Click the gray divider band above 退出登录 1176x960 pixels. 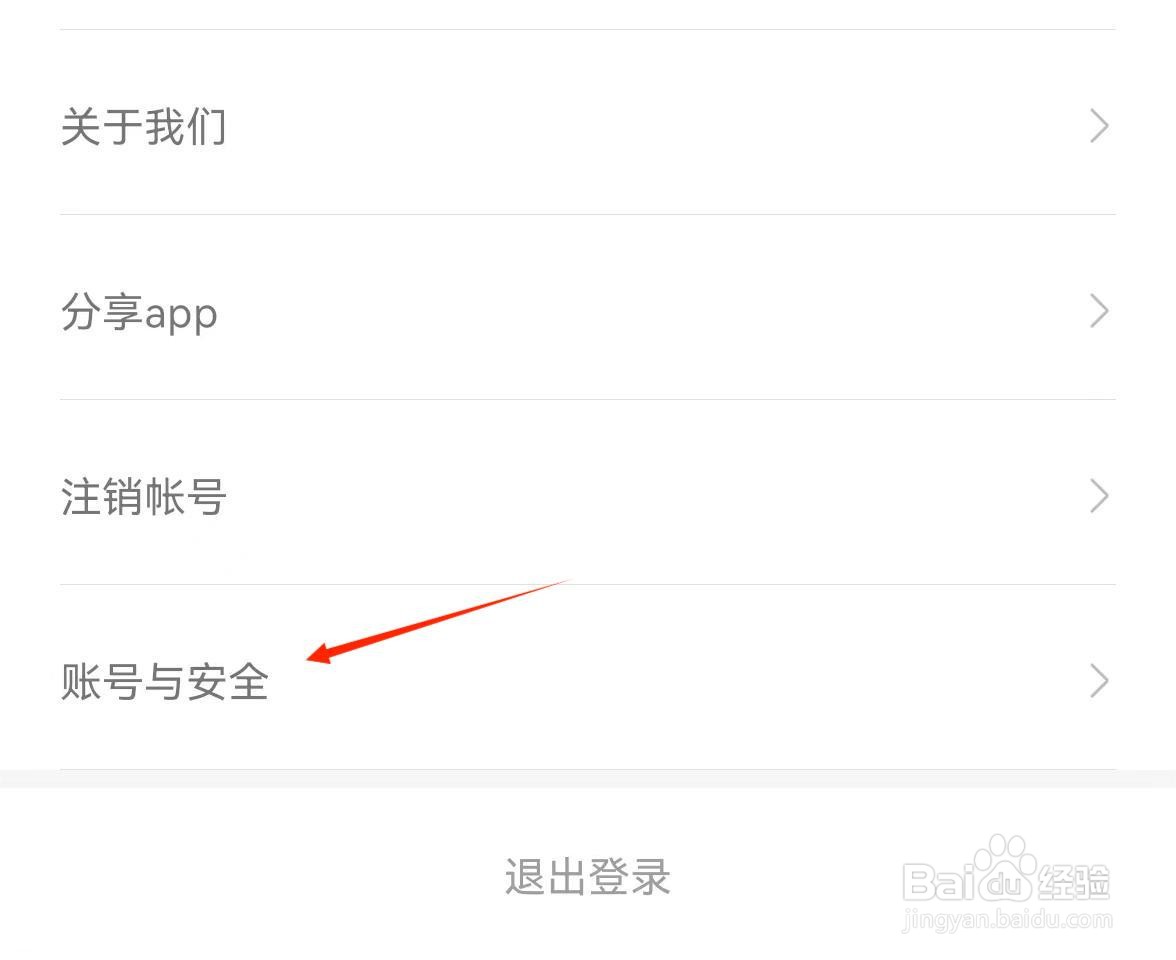click(588, 778)
